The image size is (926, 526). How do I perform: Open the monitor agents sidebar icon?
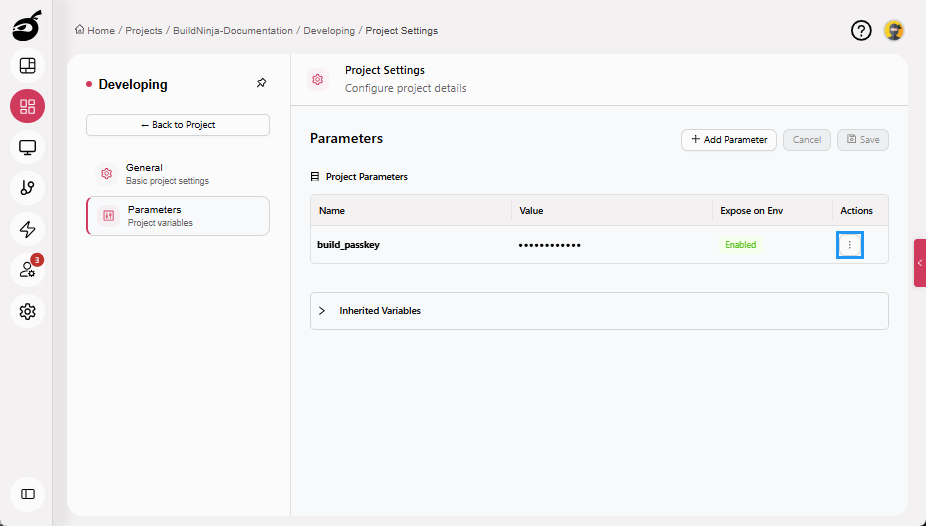point(27,147)
